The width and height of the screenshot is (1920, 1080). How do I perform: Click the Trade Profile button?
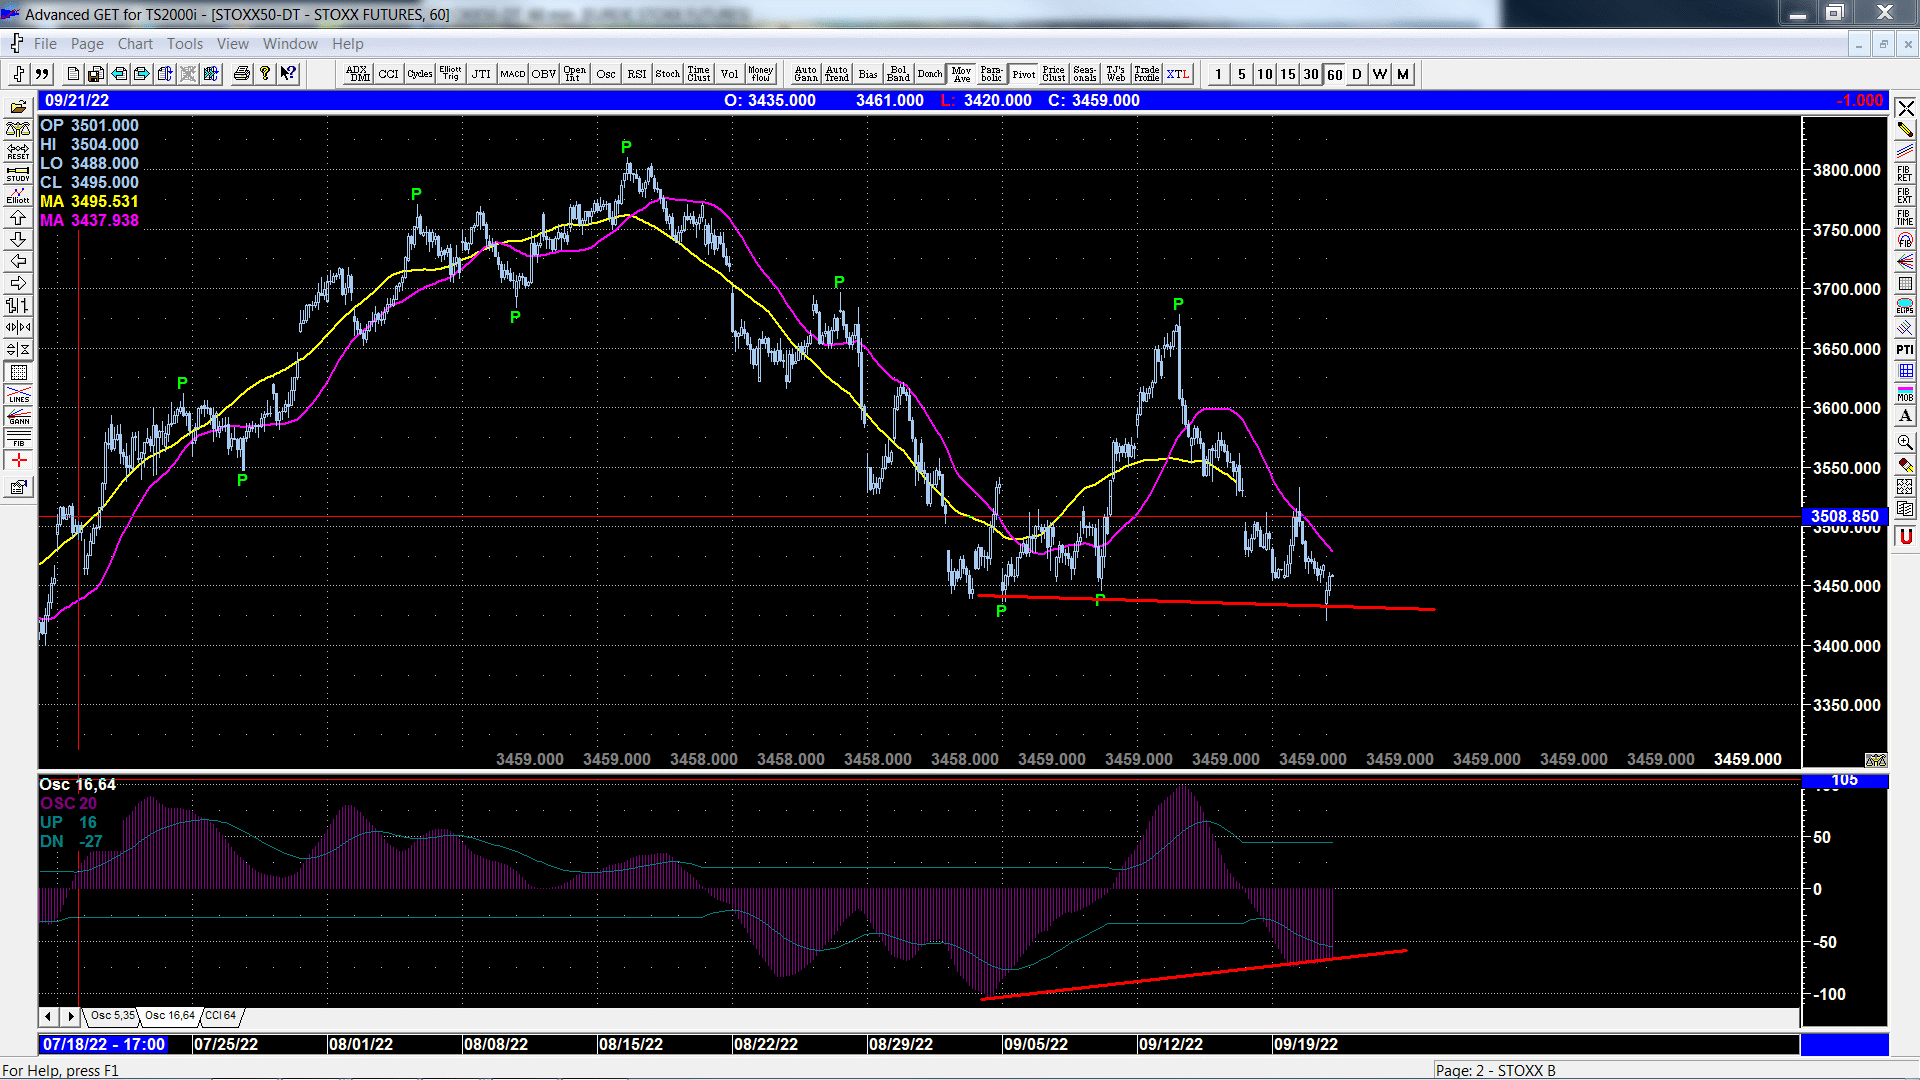click(x=1147, y=74)
